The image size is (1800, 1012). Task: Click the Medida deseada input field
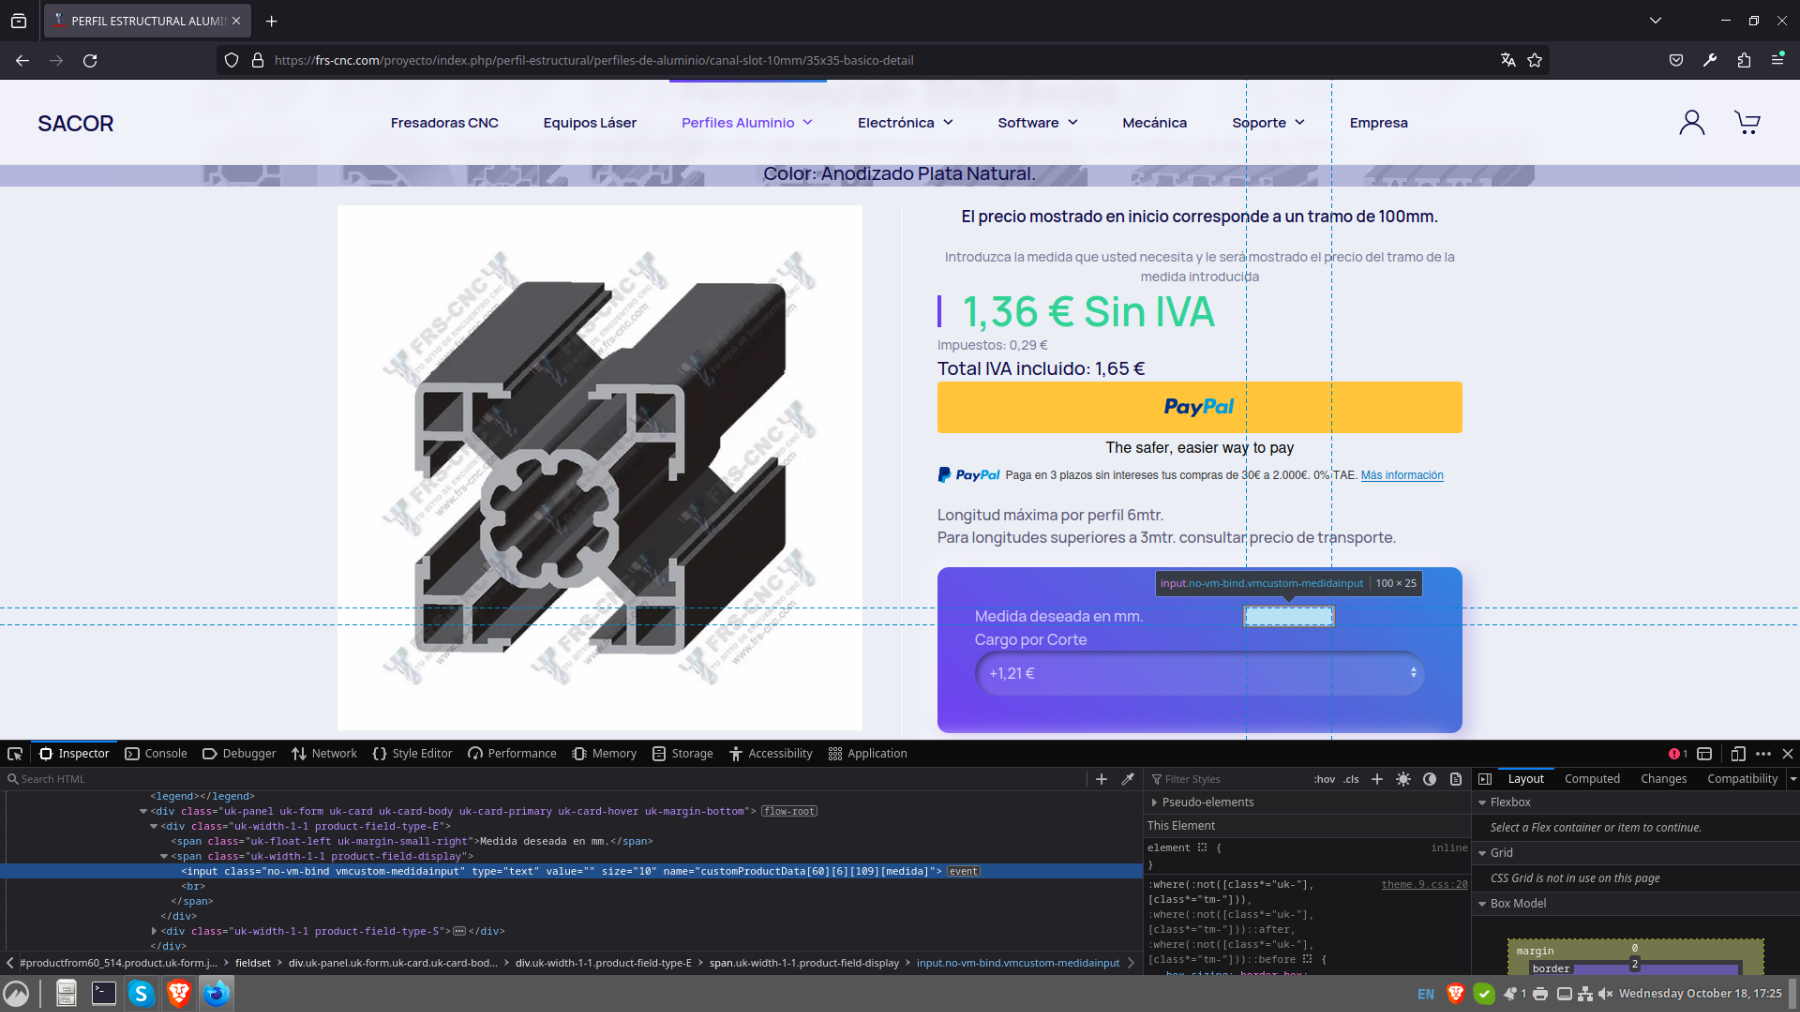1288,617
